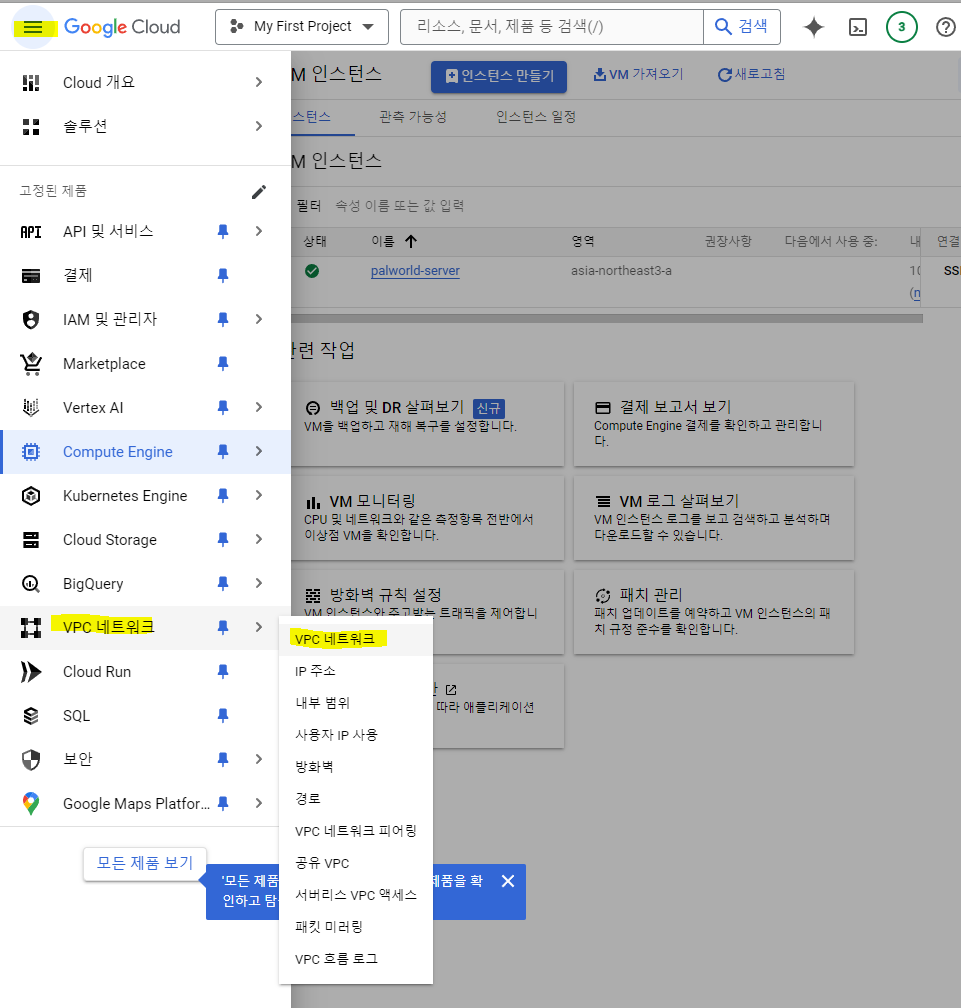Viewport: 961px width, 1008px height.
Task: Click the BigQuery magnifier icon
Action: click(31, 584)
